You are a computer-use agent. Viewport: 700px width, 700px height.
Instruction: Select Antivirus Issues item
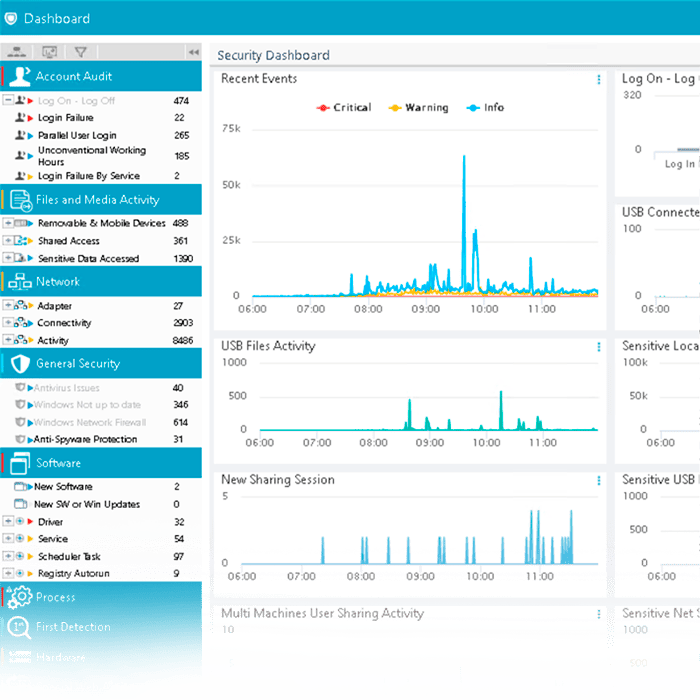67,388
